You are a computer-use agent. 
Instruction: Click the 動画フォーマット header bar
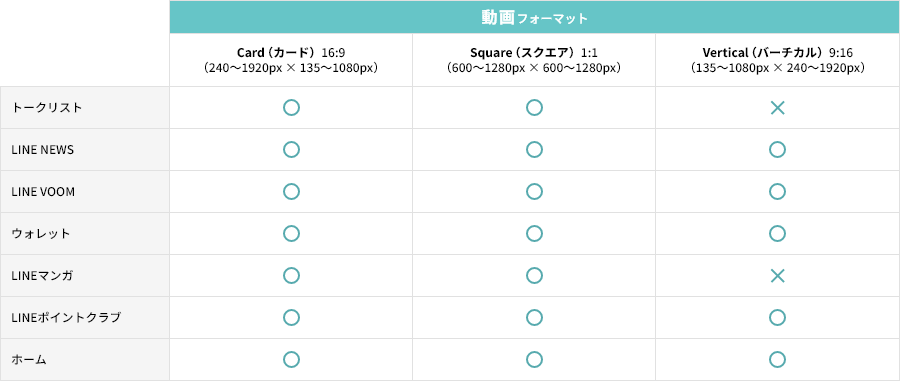[534, 17]
